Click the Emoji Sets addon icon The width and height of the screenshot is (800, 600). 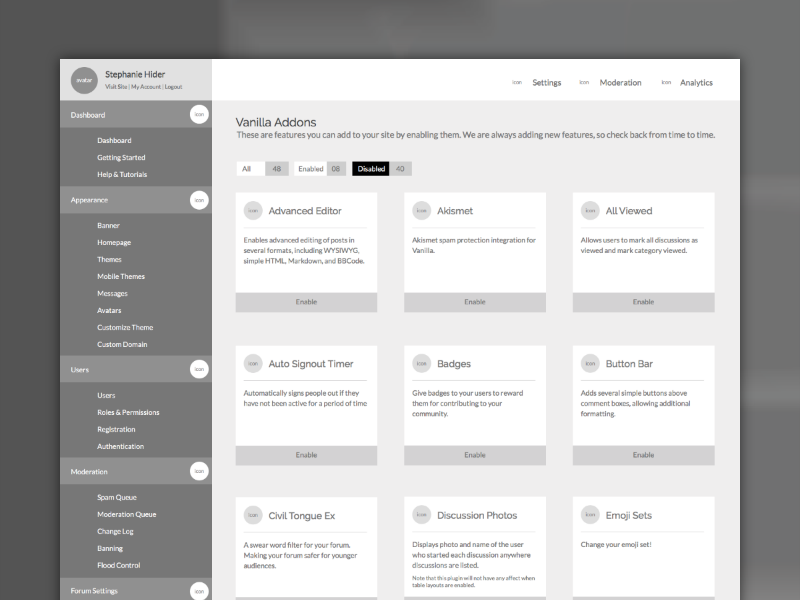[587, 515]
